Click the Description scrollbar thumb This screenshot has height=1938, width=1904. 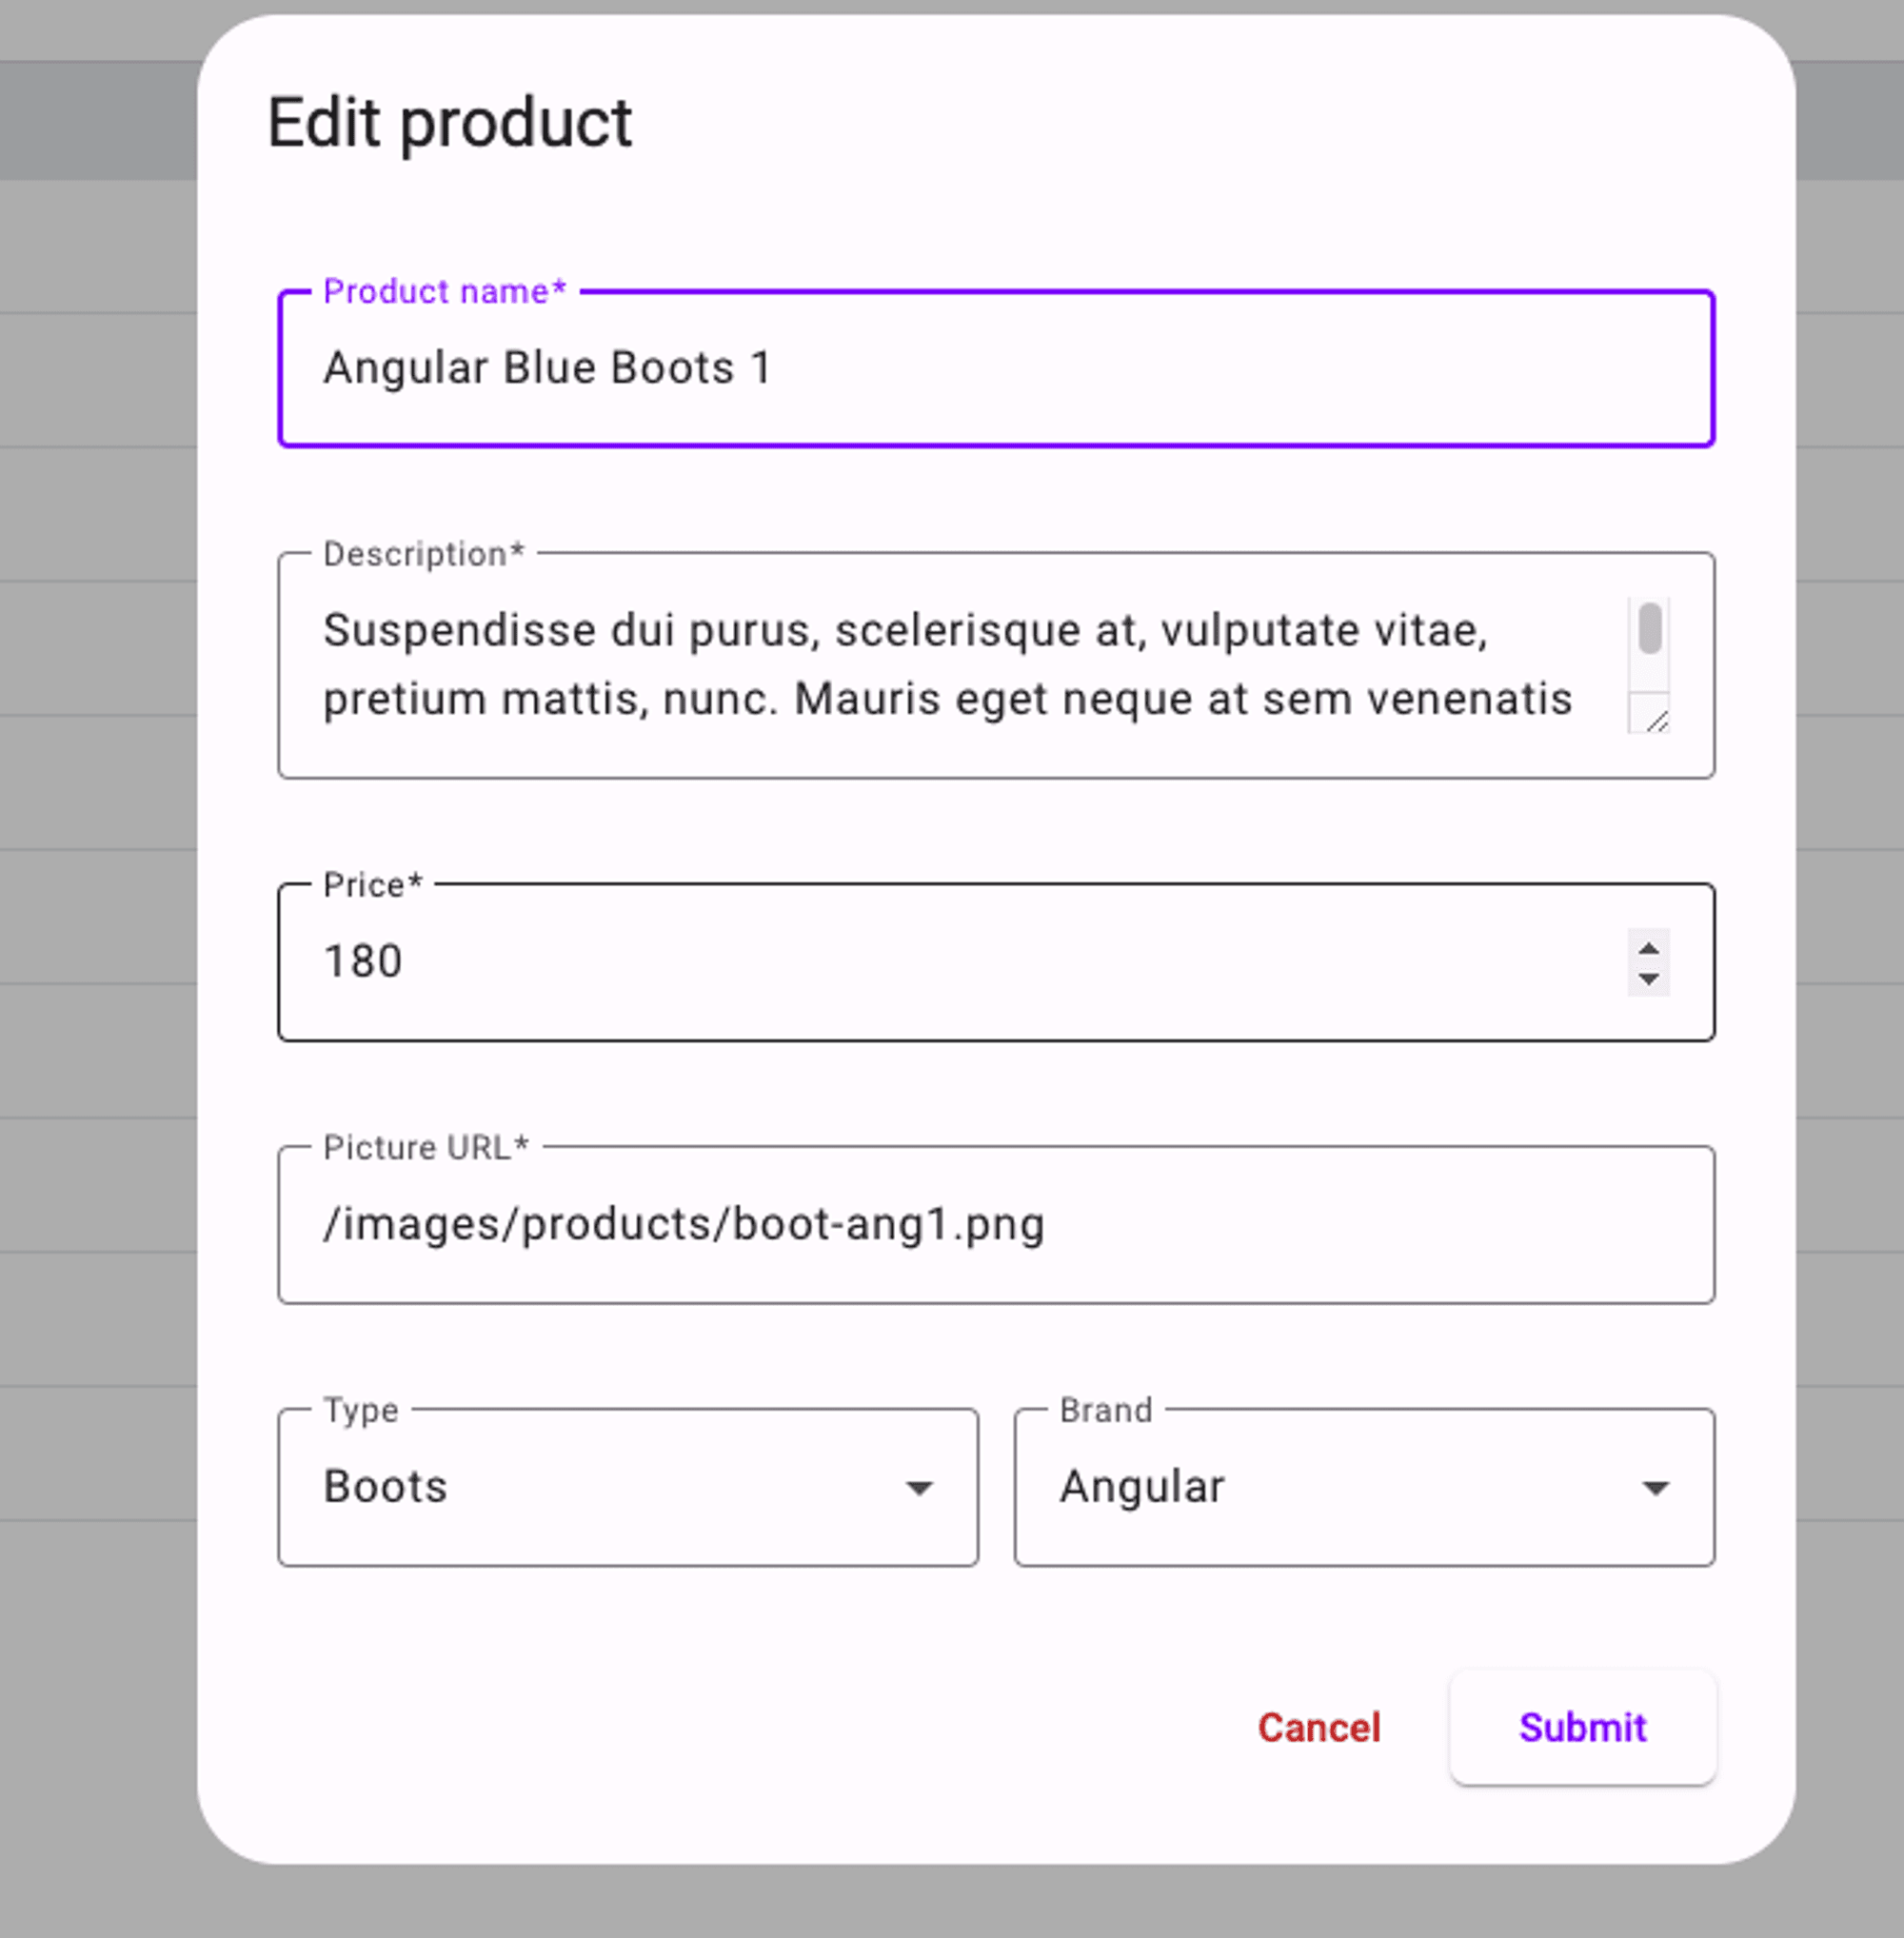(1650, 628)
